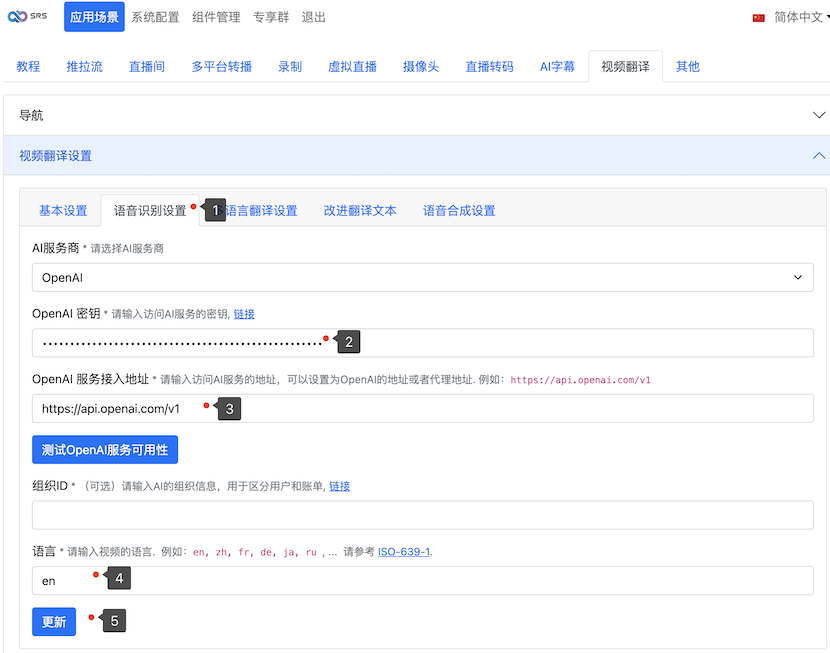Viewport: 830px width, 653px height.
Task: Switch to the 直播间 tab
Action: [x=147, y=66]
